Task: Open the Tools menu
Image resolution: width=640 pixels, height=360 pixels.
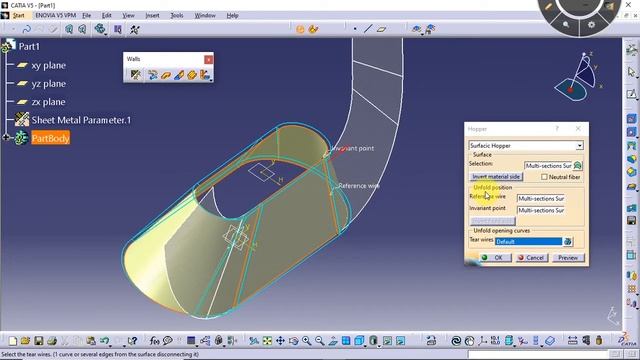Action: 177,15
